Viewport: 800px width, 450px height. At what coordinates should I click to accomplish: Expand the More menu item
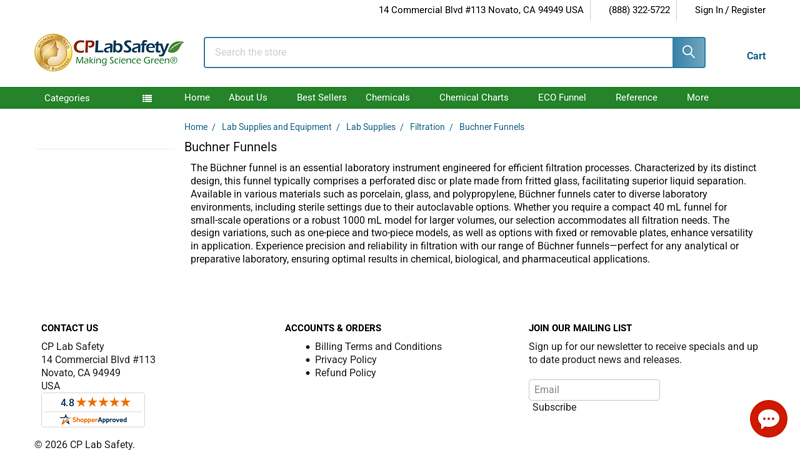pyautogui.click(x=697, y=97)
